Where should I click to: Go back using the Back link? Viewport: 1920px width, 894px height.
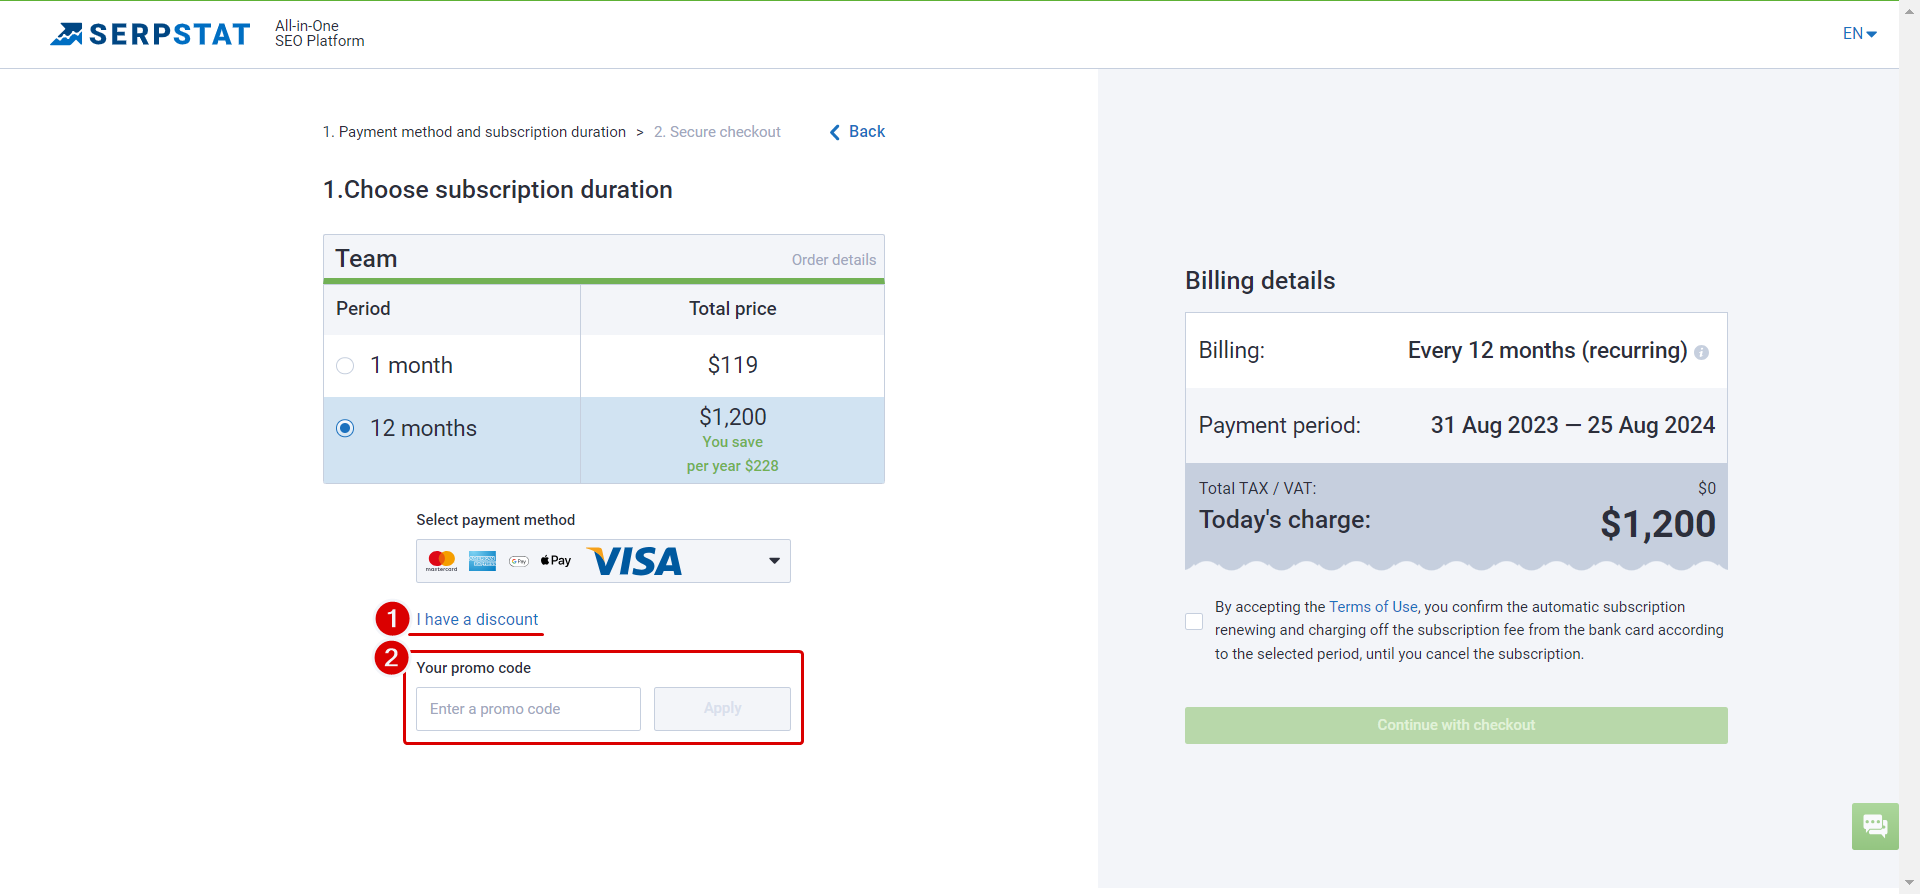tap(867, 132)
